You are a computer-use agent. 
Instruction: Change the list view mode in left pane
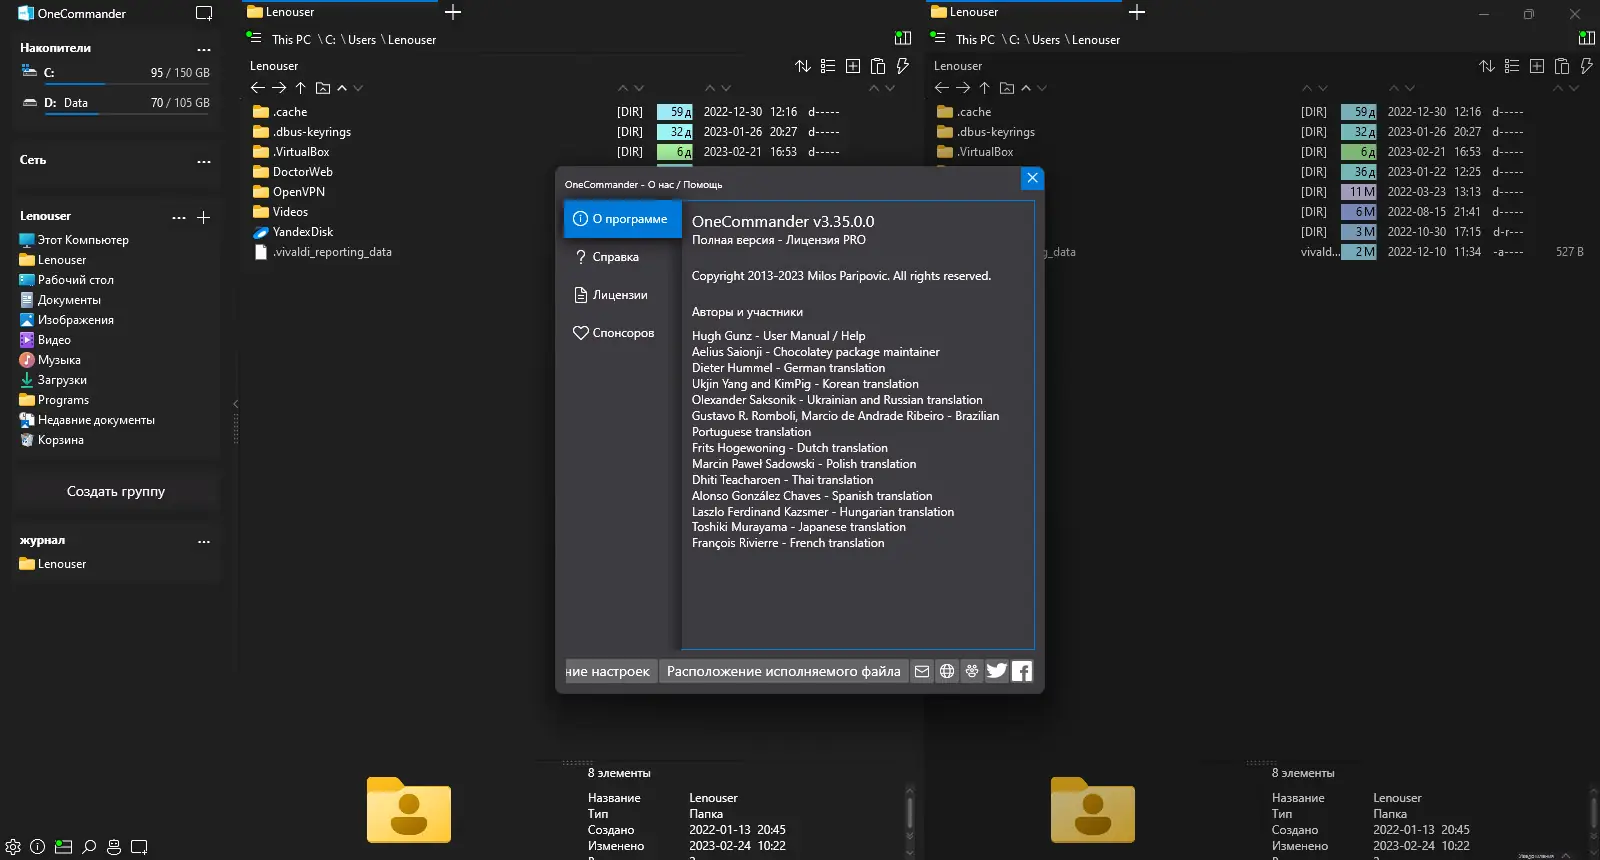pos(828,66)
